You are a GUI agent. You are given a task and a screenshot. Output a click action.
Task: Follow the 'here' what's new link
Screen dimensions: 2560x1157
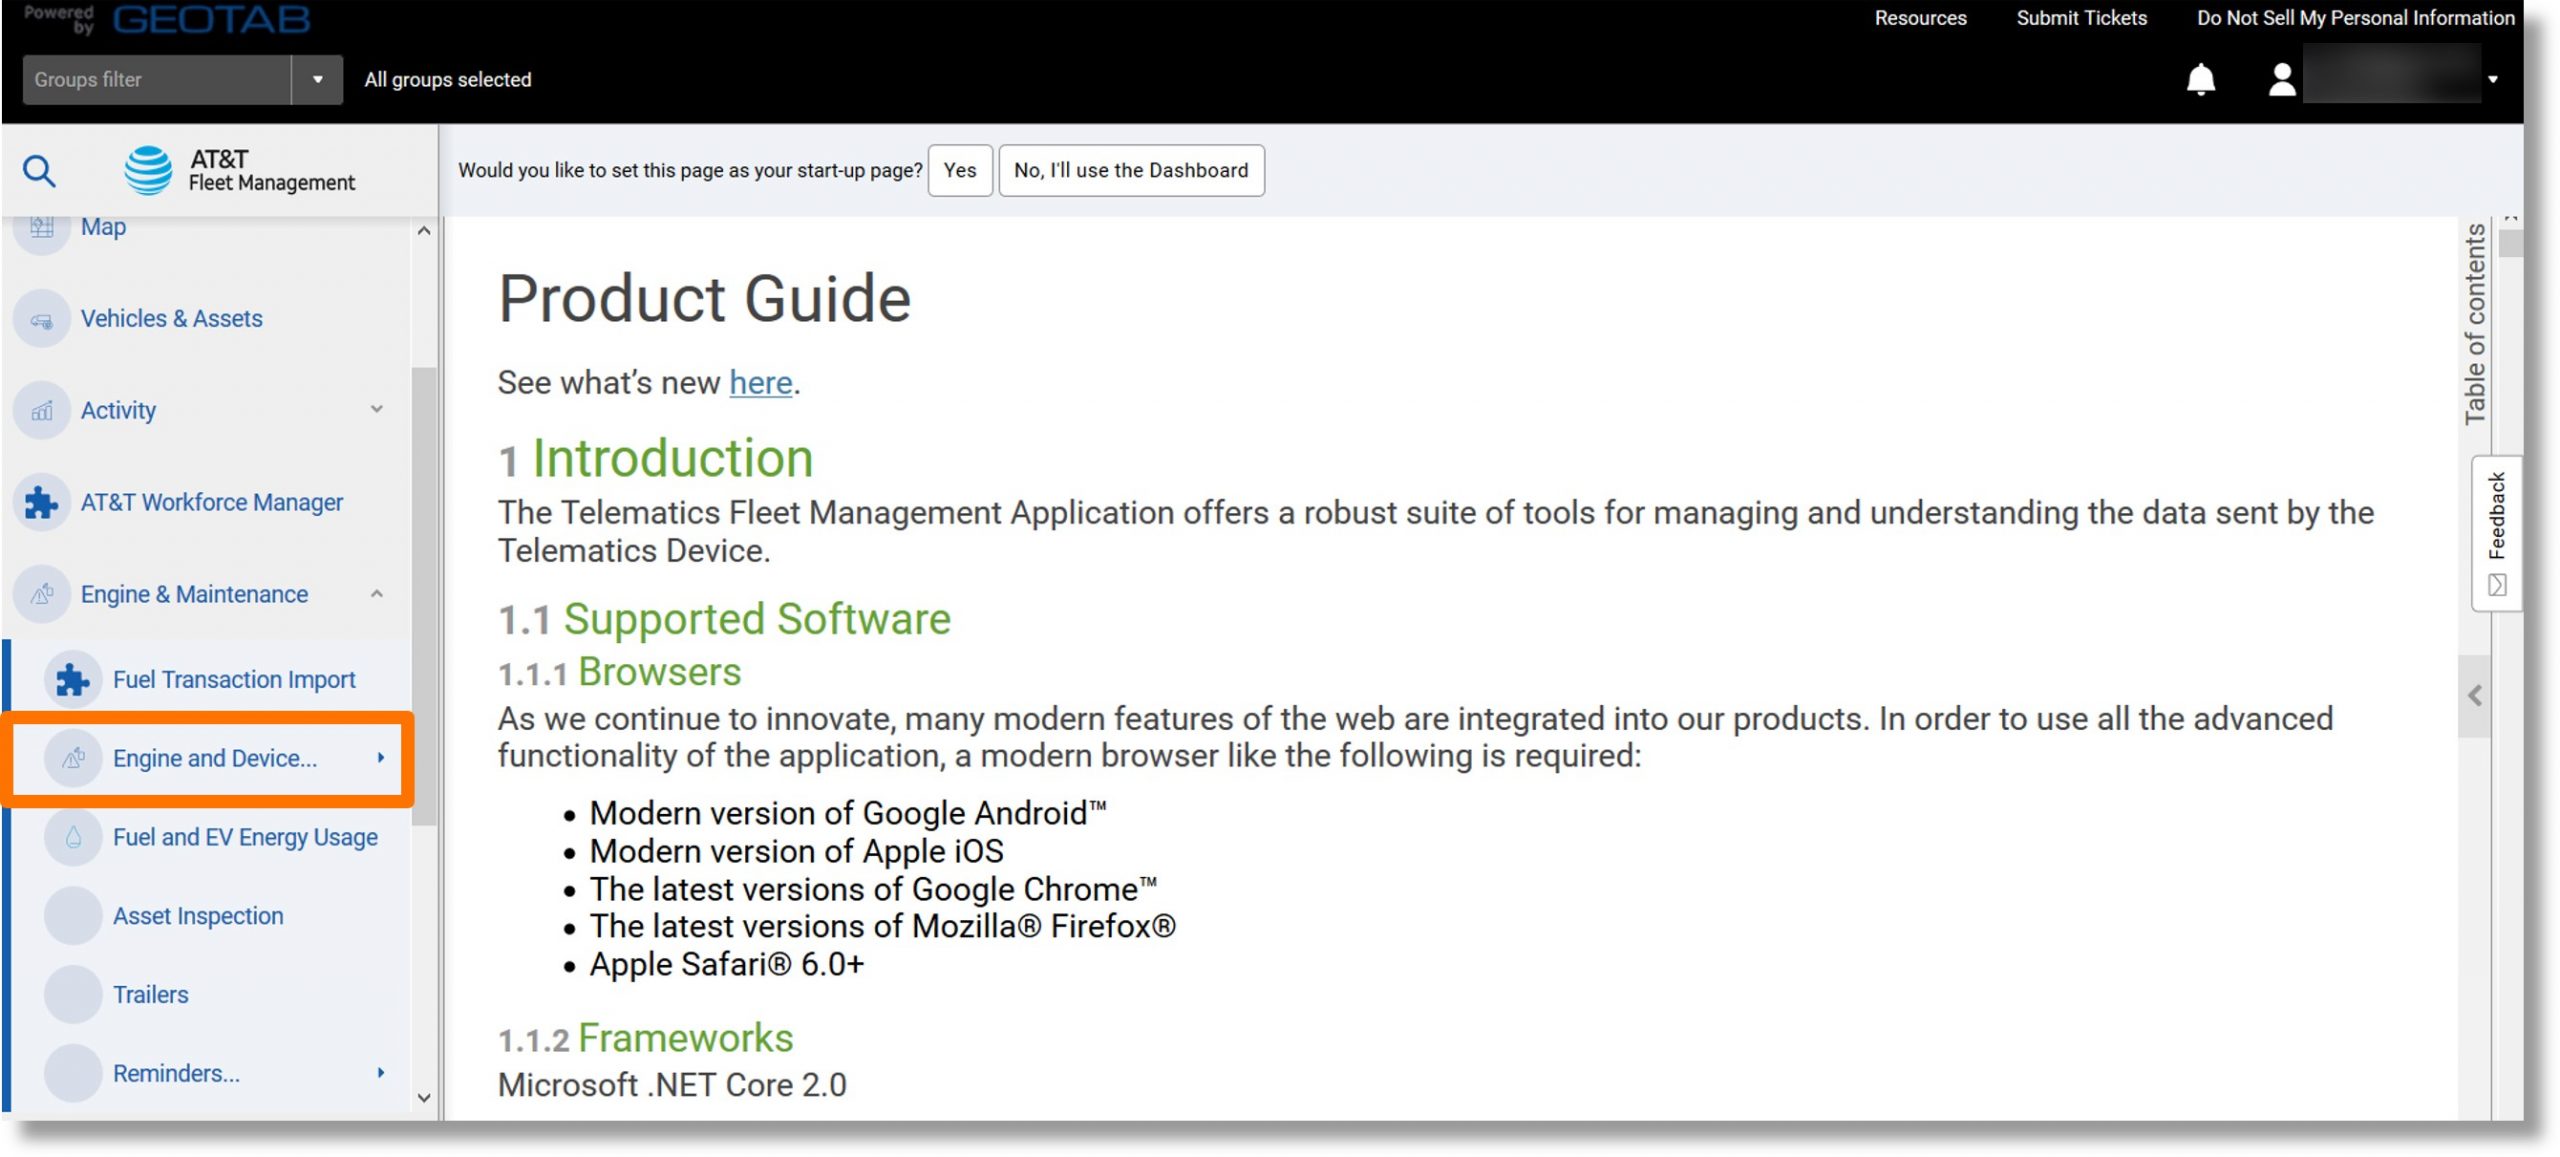click(x=760, y=383)
